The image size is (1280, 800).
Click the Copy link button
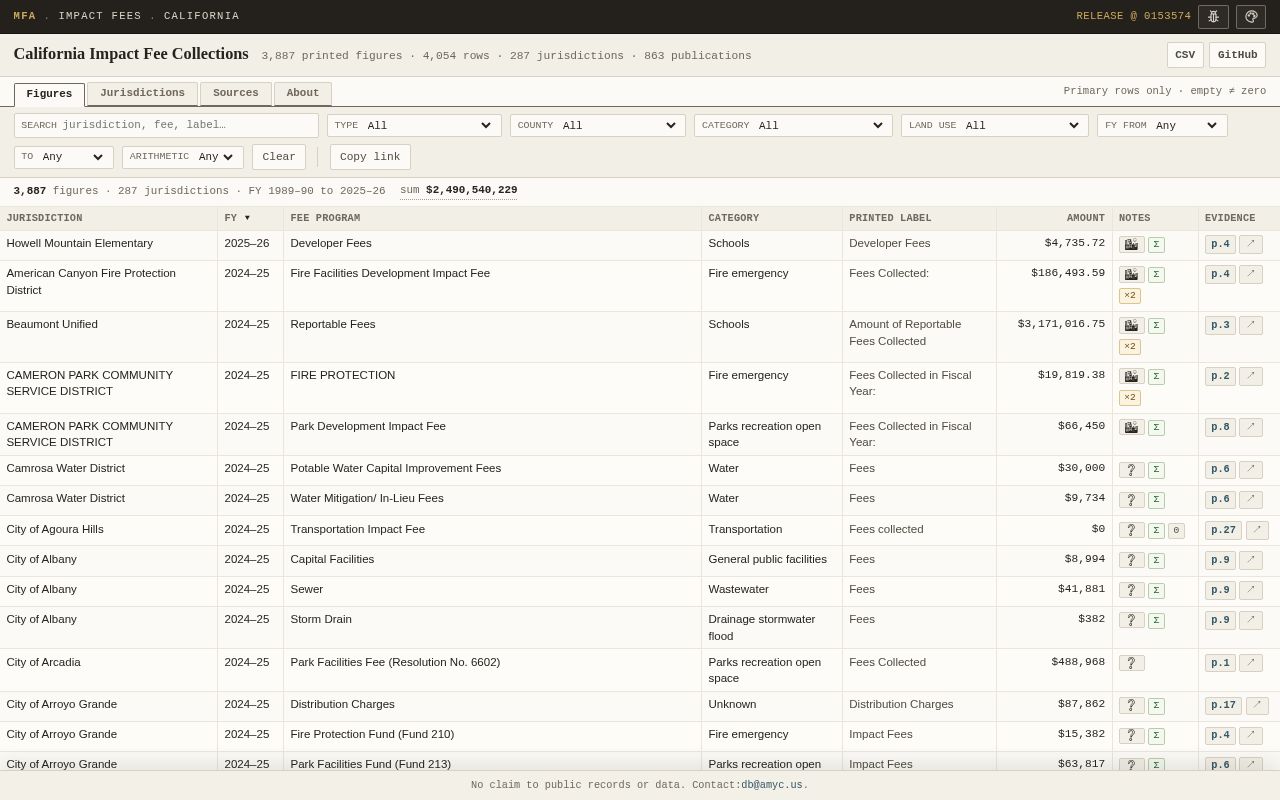pyautogui.click(x=370, y=157)
